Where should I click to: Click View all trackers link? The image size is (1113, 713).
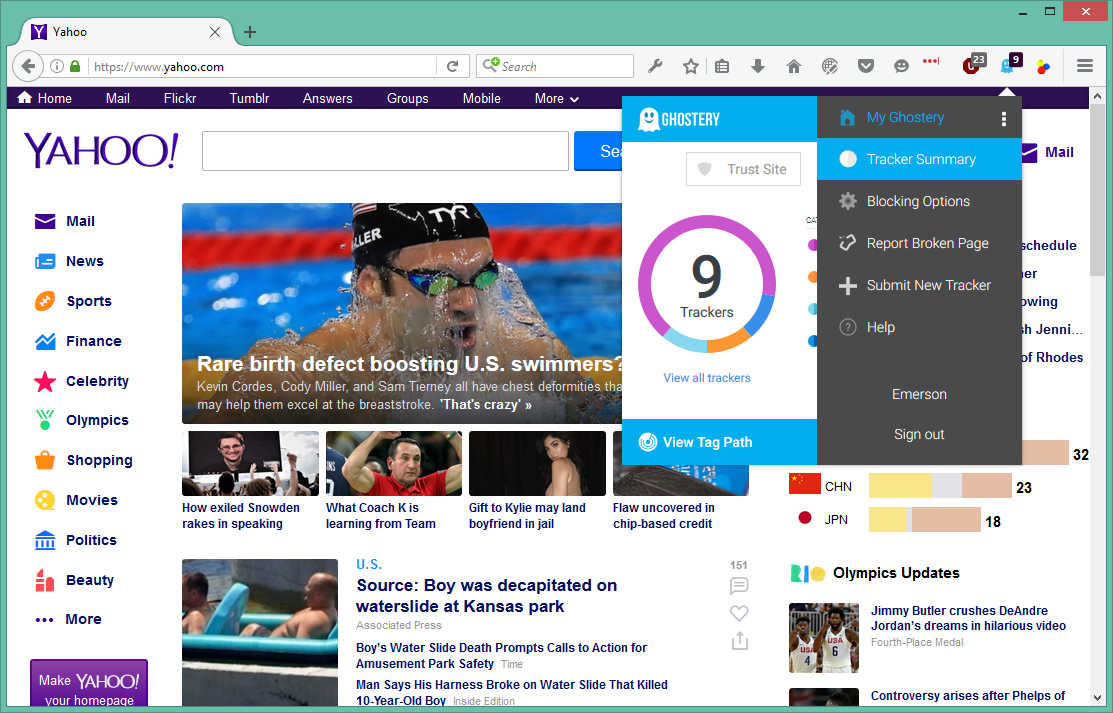[x=706, y=378]
